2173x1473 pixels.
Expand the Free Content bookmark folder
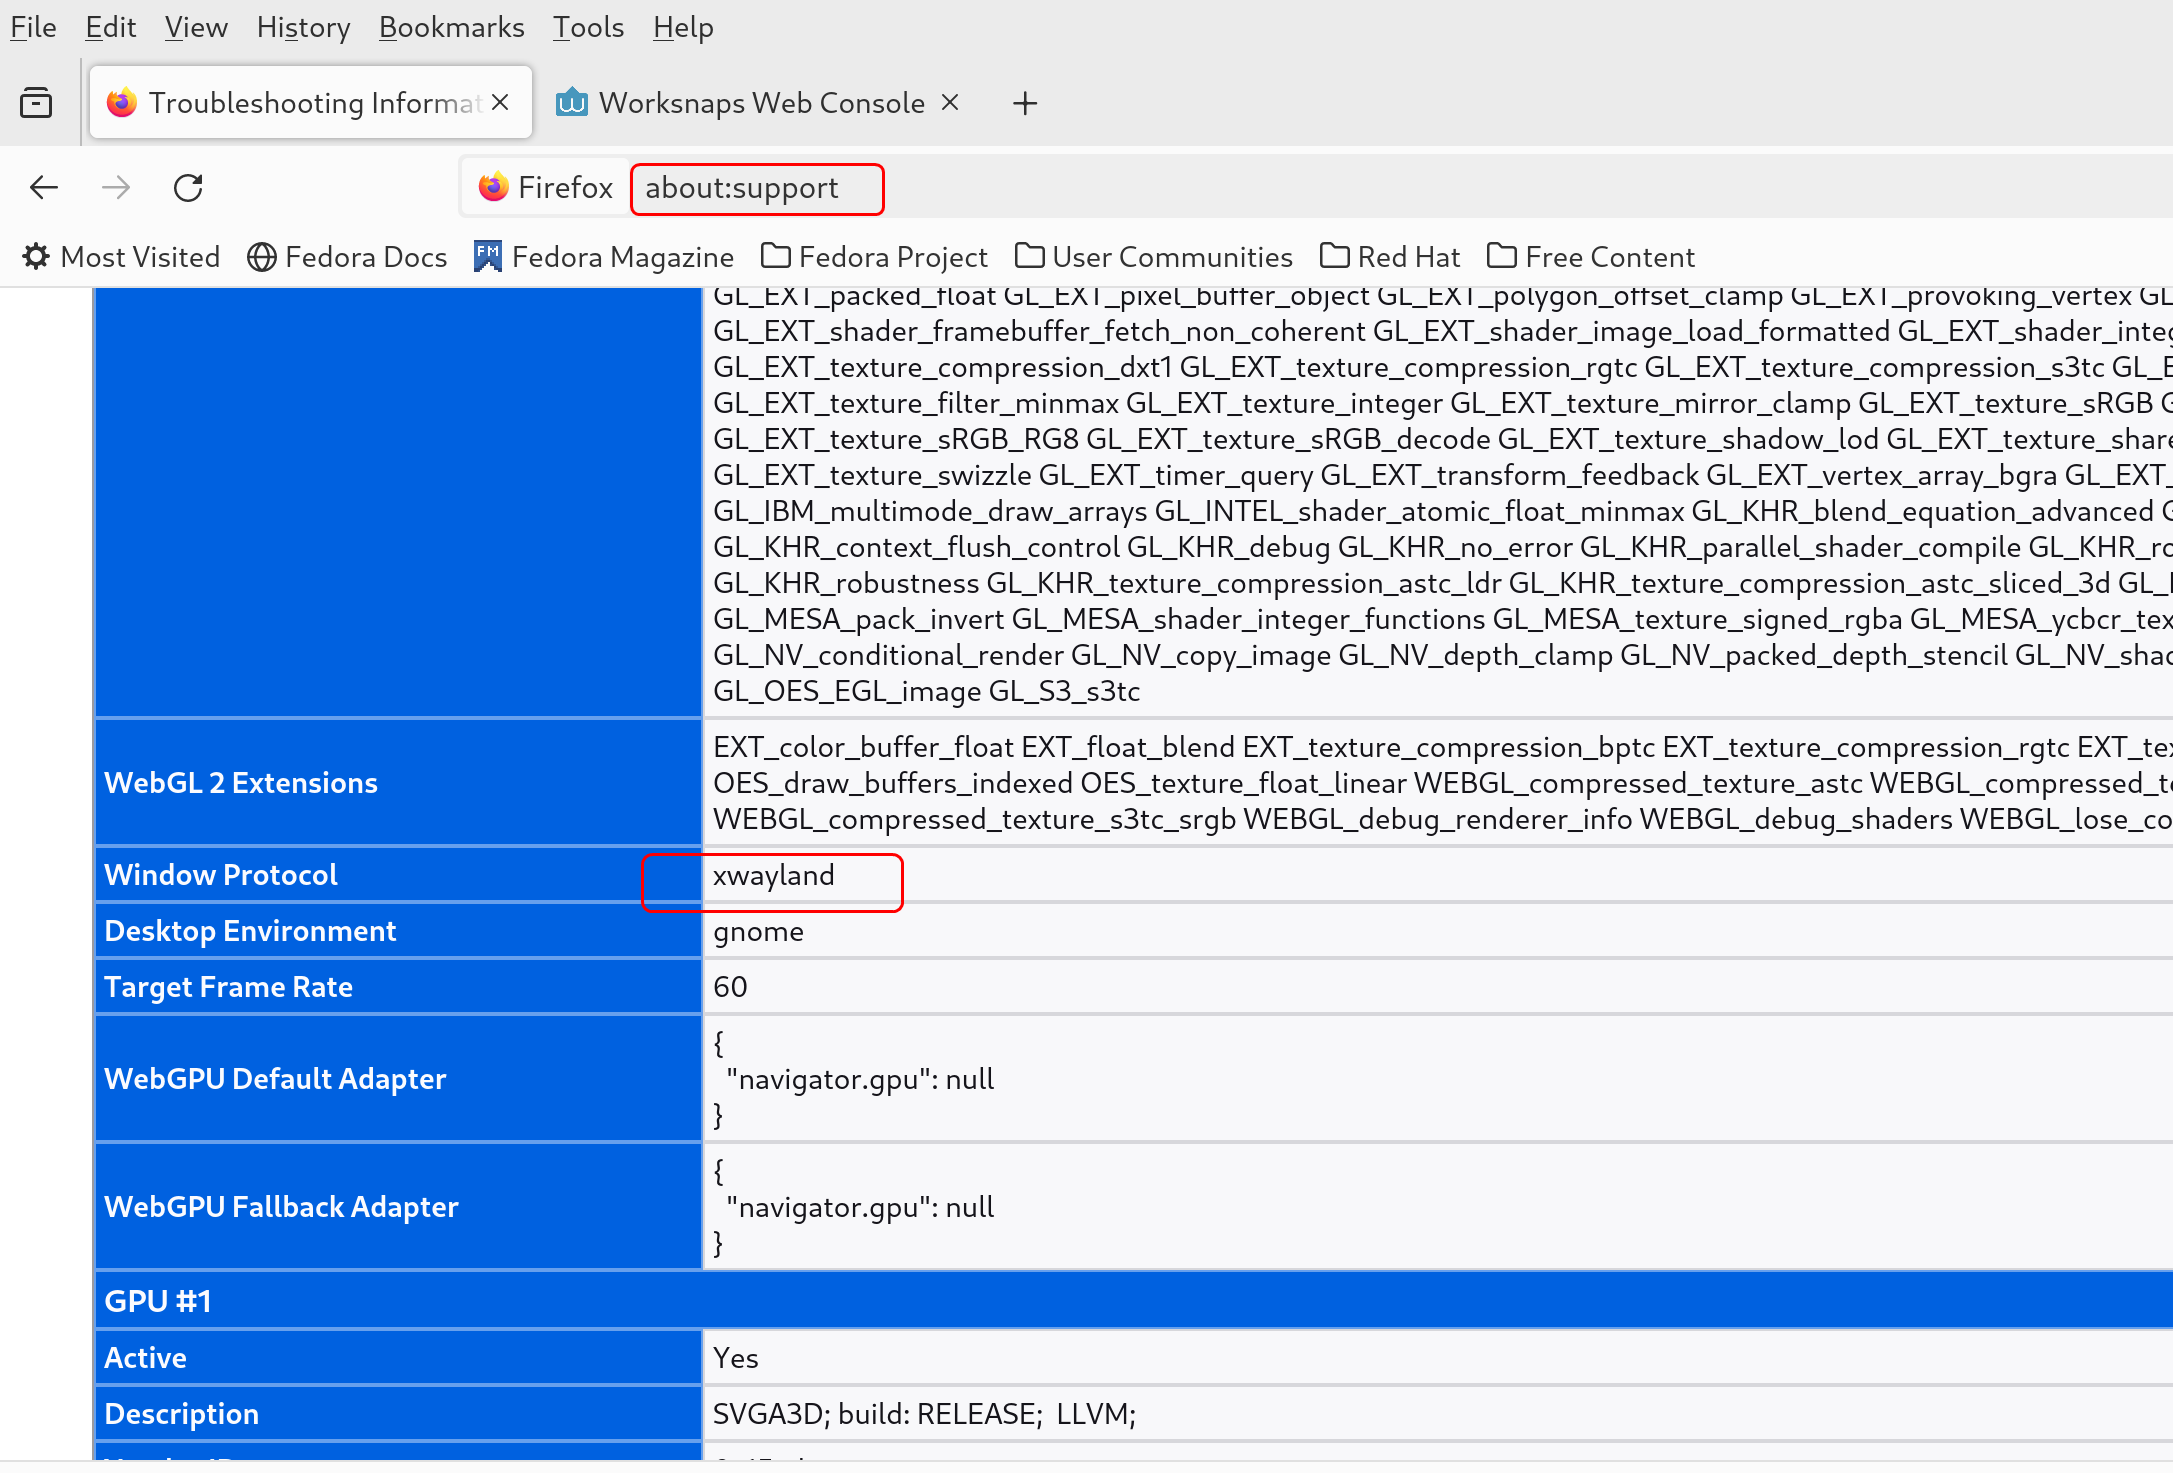click(x=1591, y=257)
